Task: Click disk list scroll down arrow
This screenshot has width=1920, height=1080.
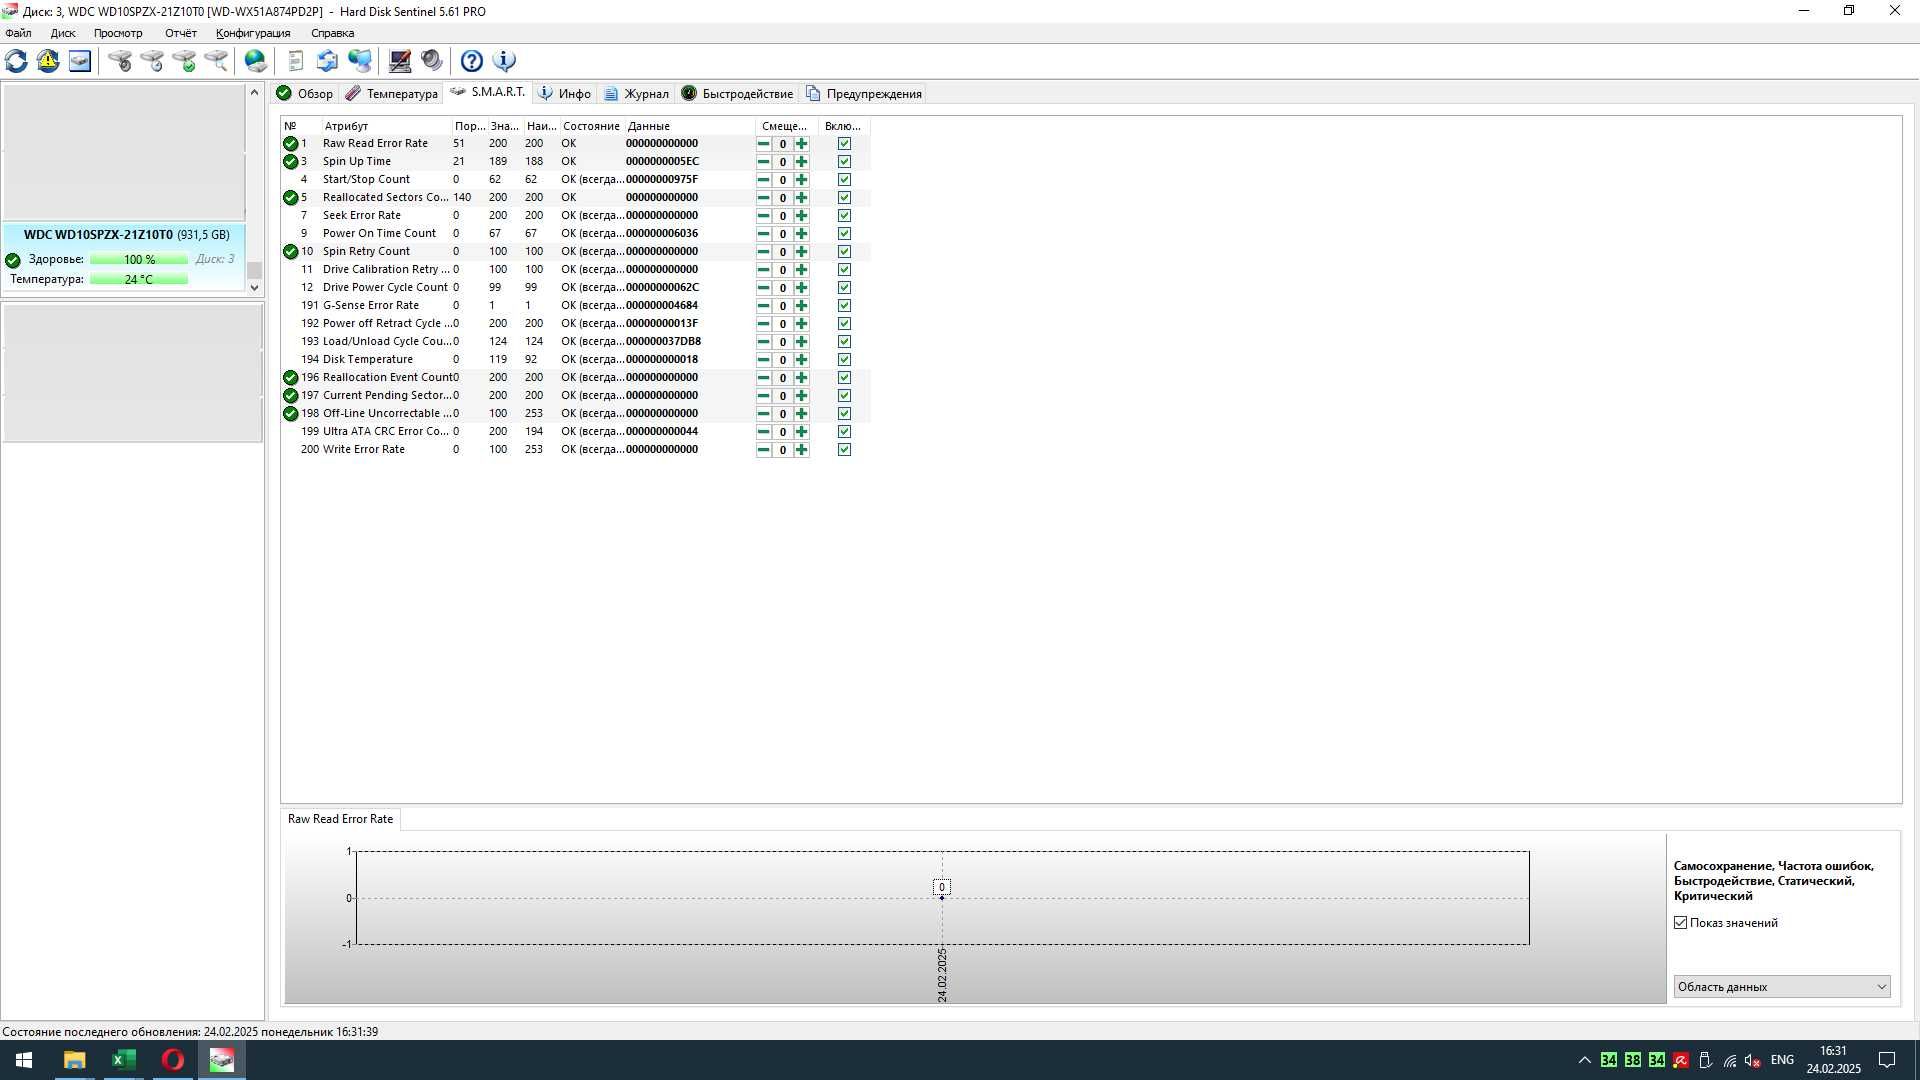Action: (254, 287)
